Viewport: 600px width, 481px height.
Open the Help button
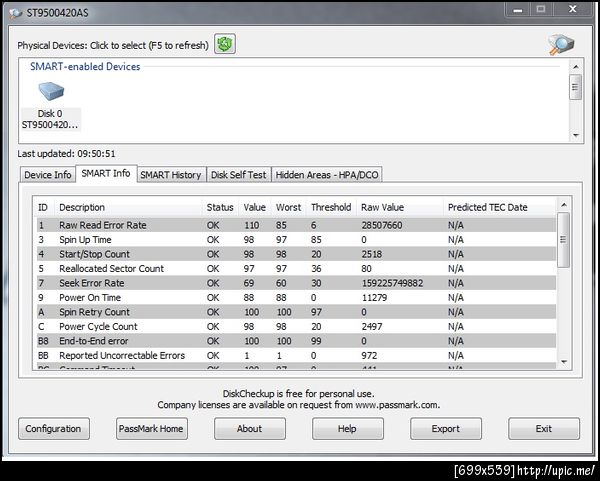coord(347,429)
